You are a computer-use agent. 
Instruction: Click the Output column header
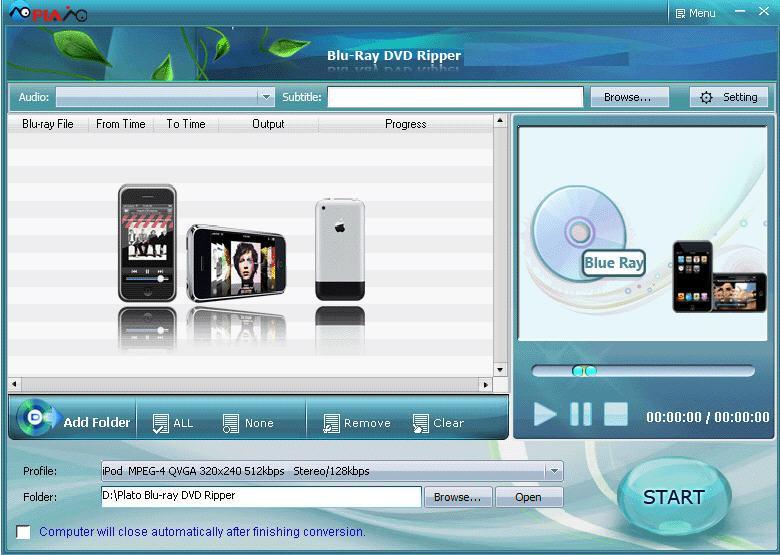point(268,124)
